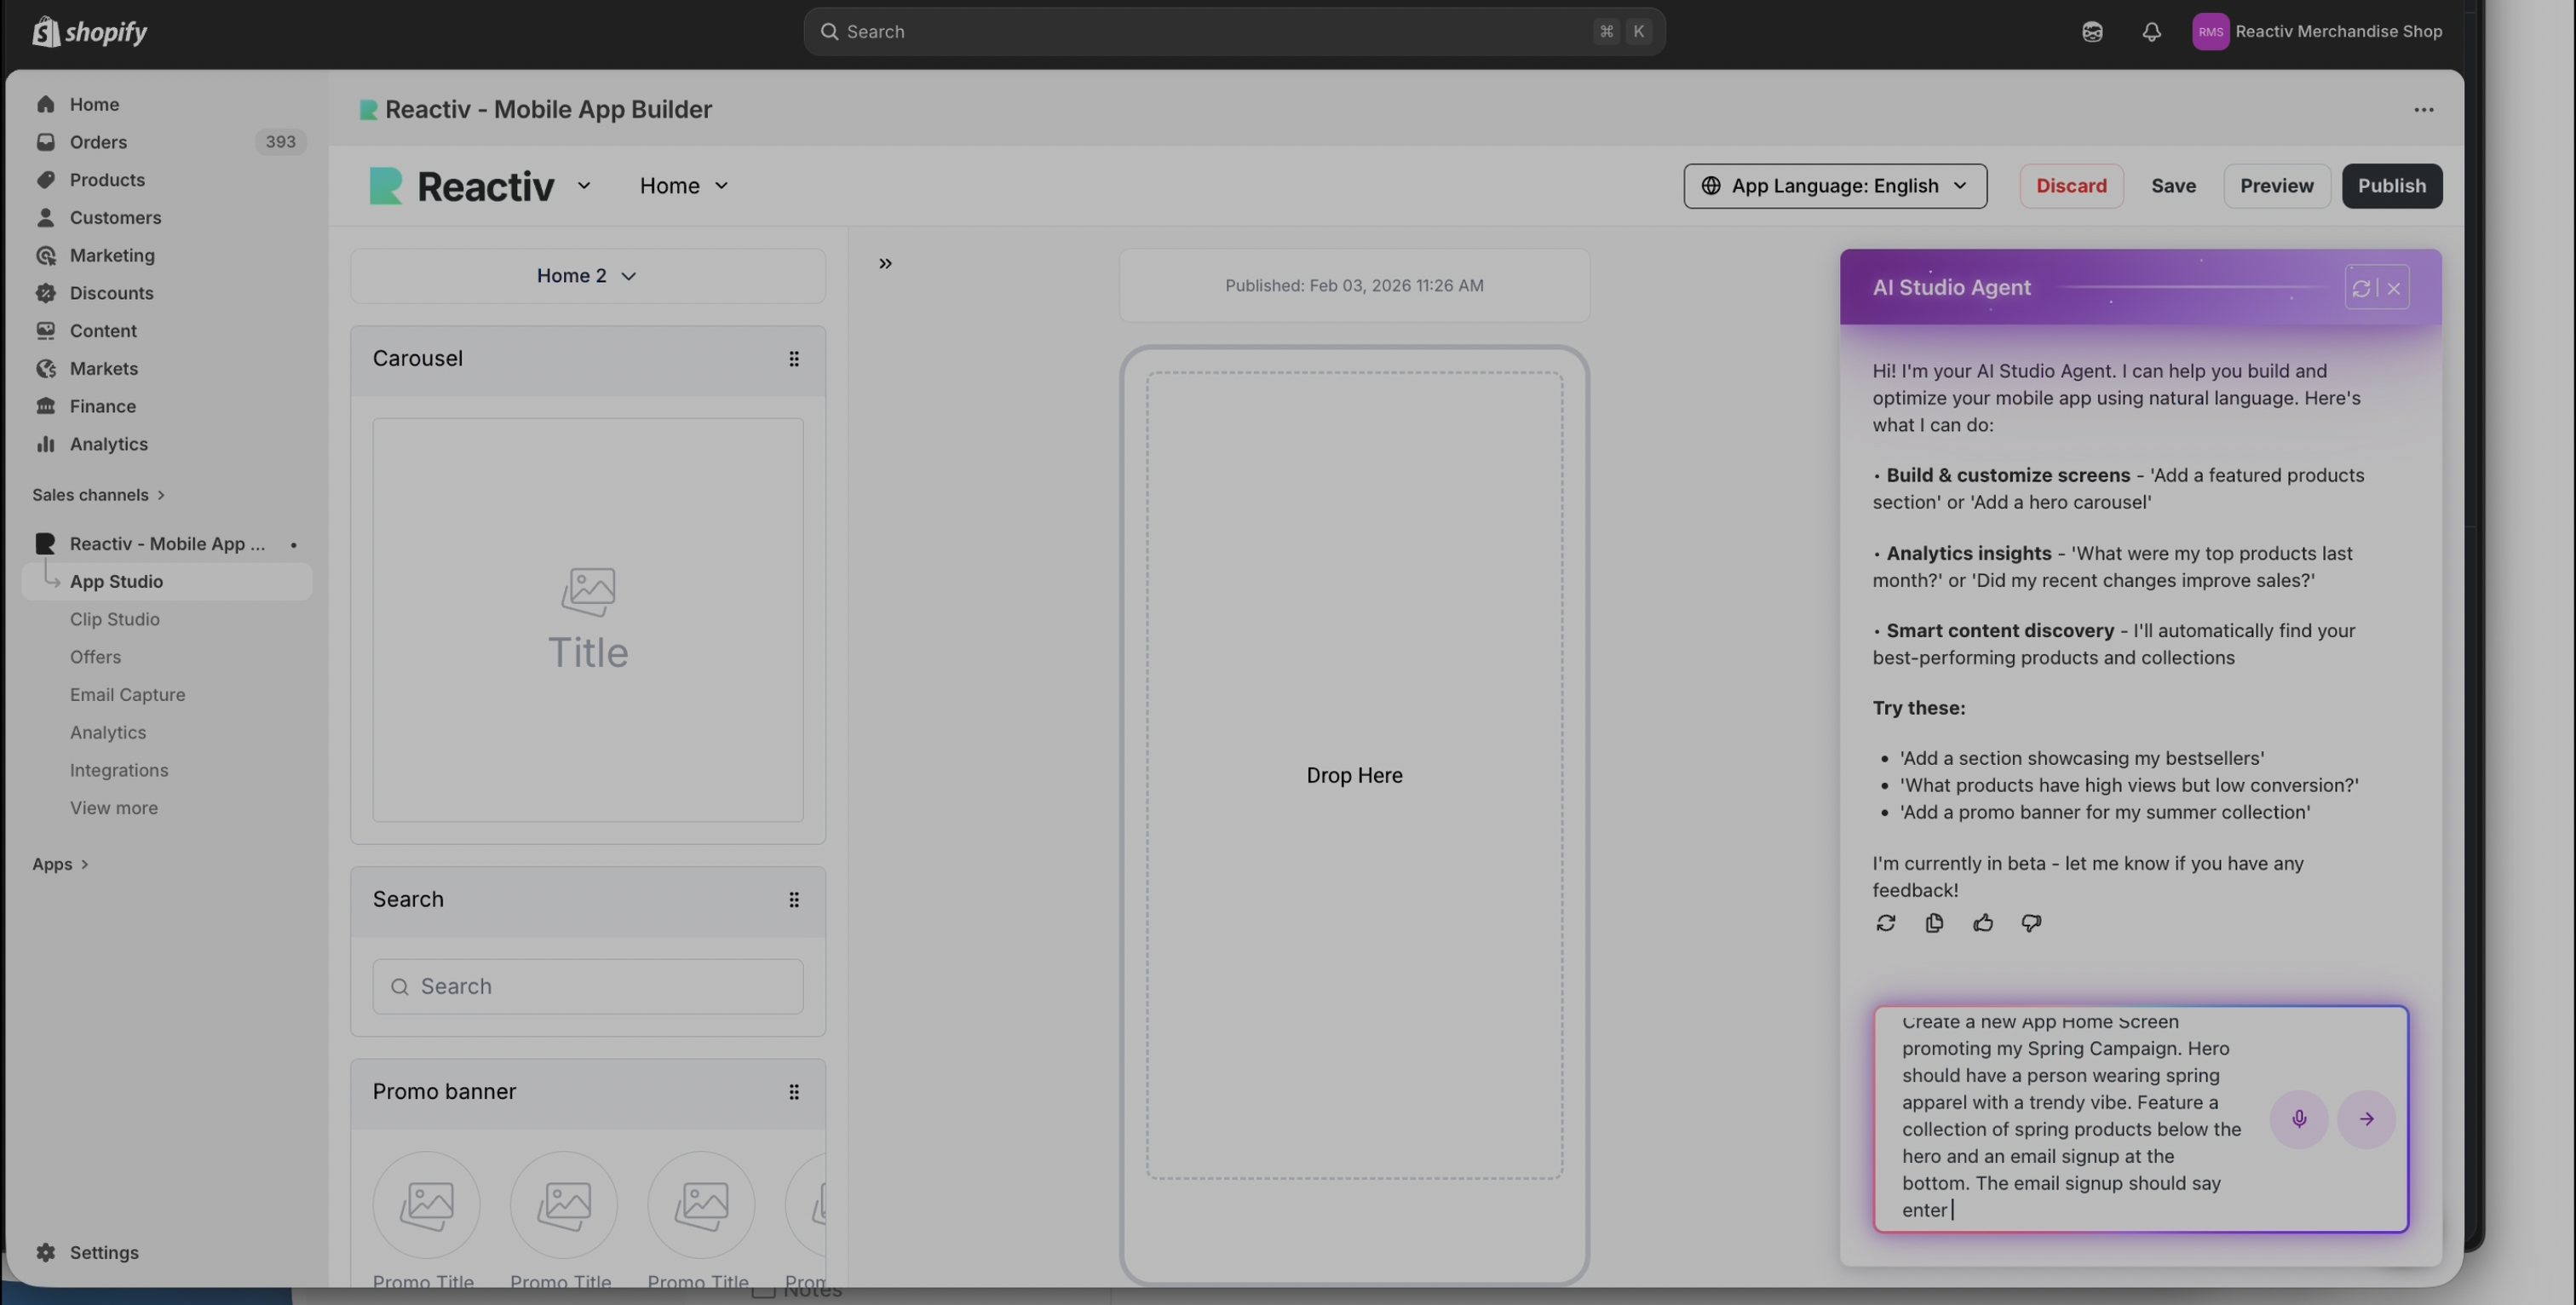
Task: Open Integrations
Action: point(119,770)
